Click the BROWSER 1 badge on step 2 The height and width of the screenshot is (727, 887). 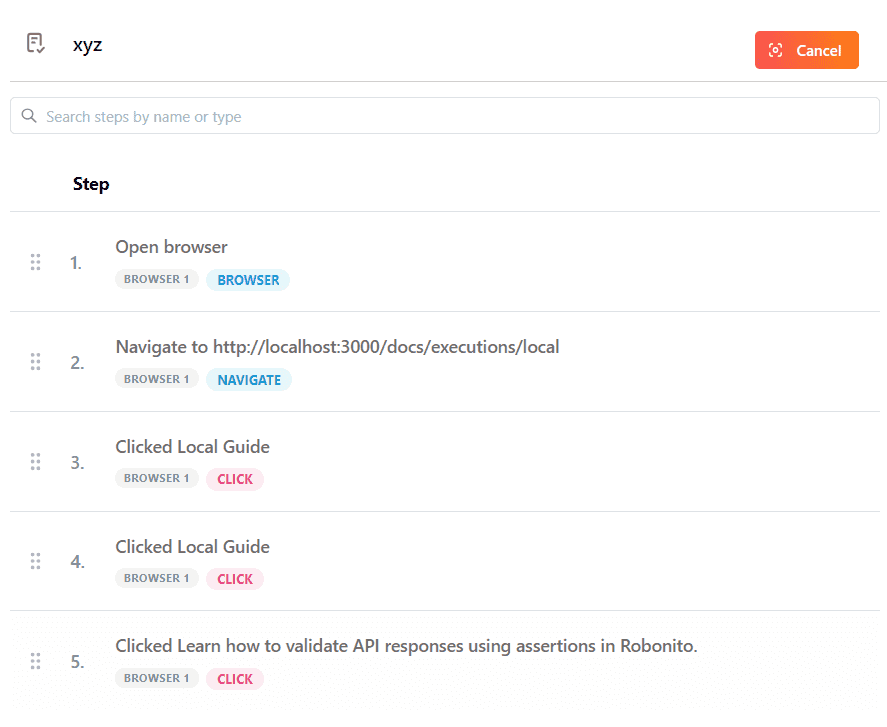click(x=157, y=379)
